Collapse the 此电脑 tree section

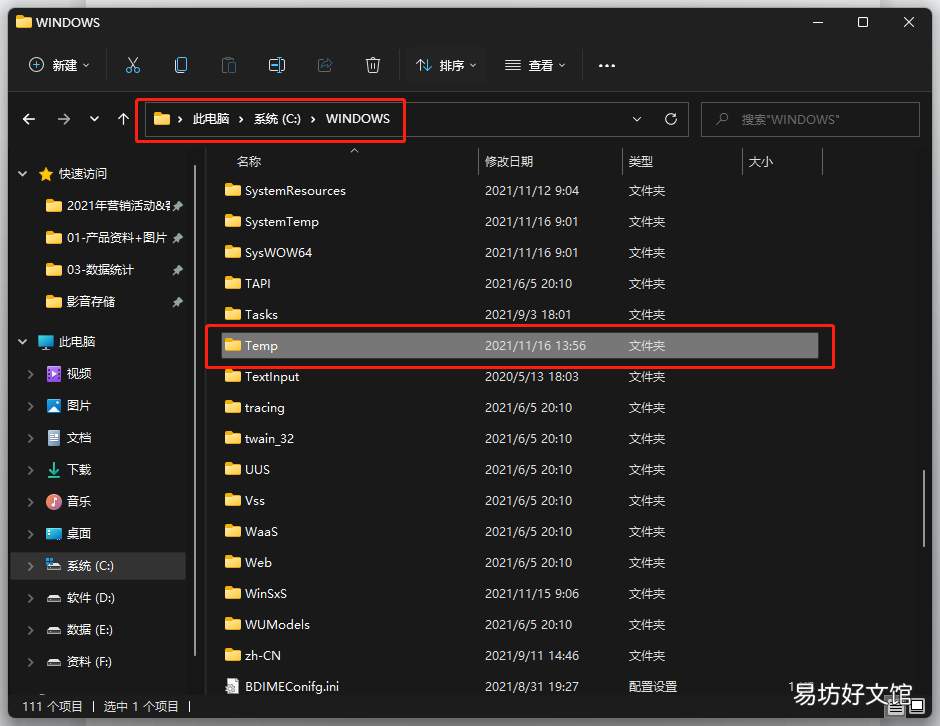coord(23,342)
